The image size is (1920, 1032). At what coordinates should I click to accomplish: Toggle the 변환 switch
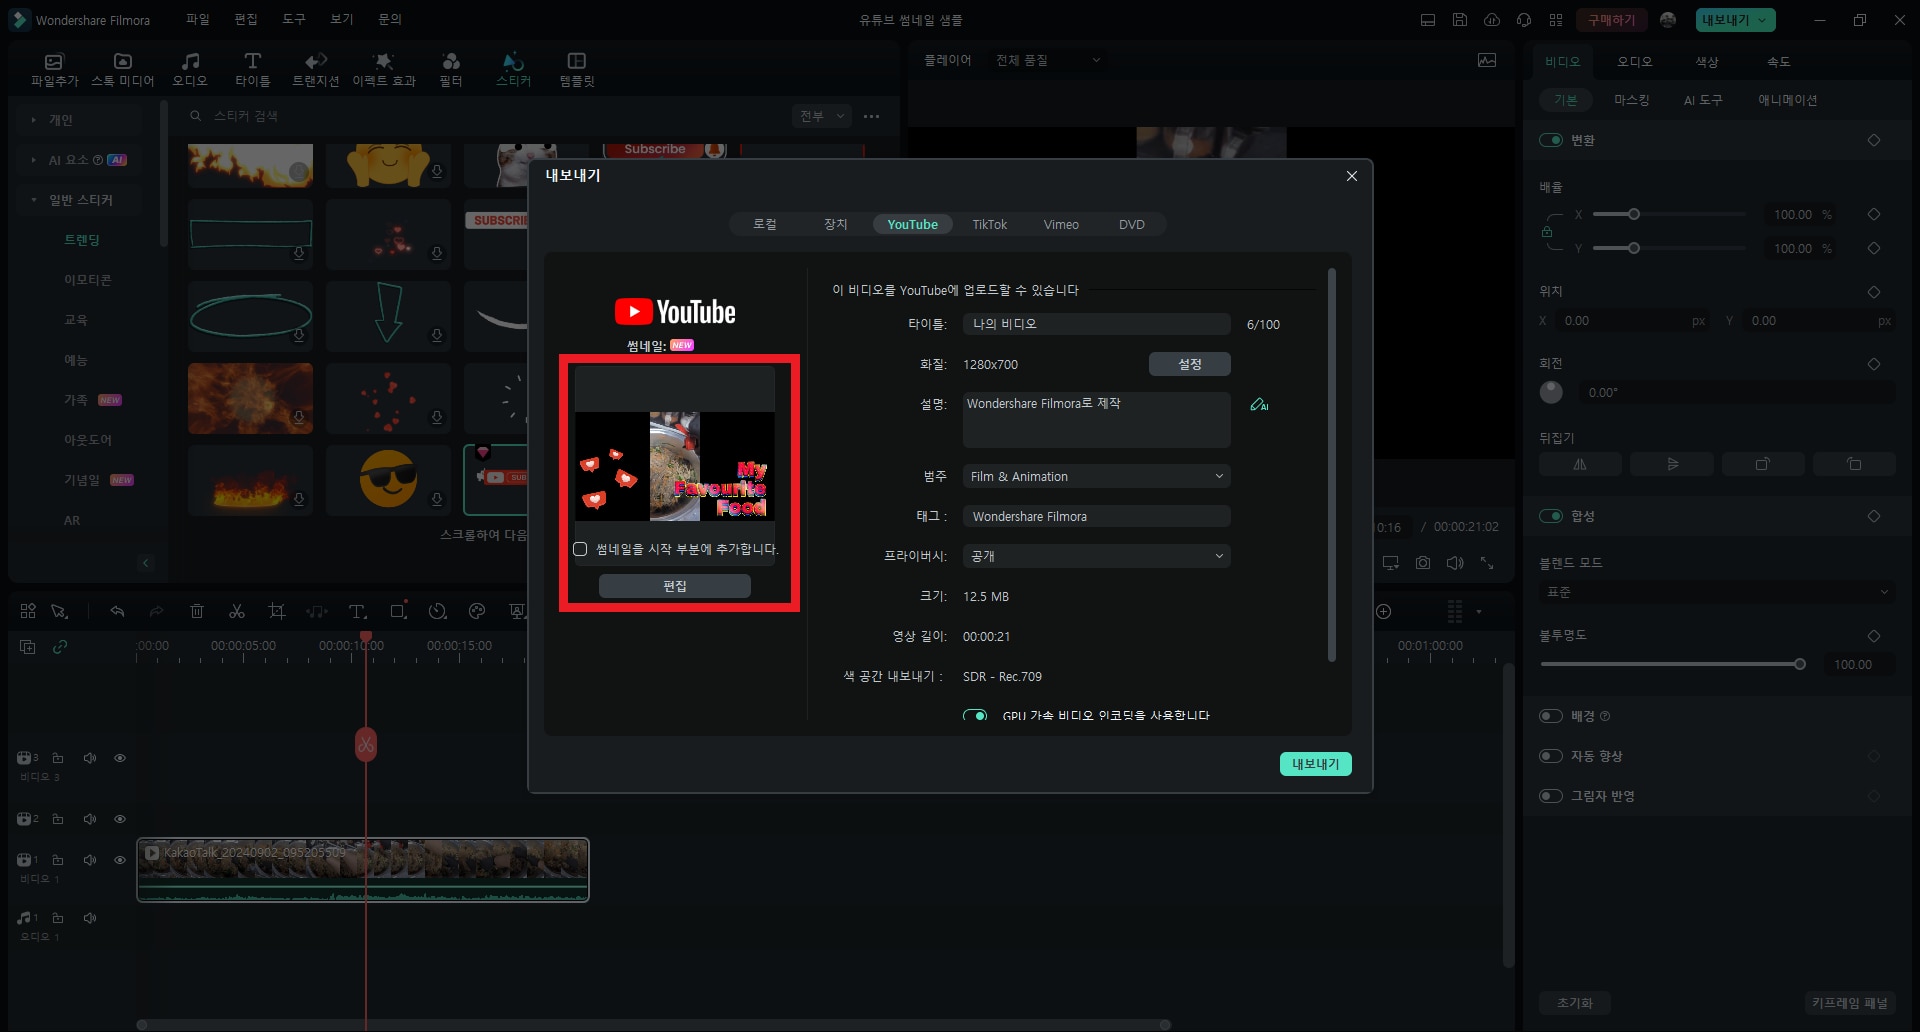pyautogui.click(x=1551, y=140)
